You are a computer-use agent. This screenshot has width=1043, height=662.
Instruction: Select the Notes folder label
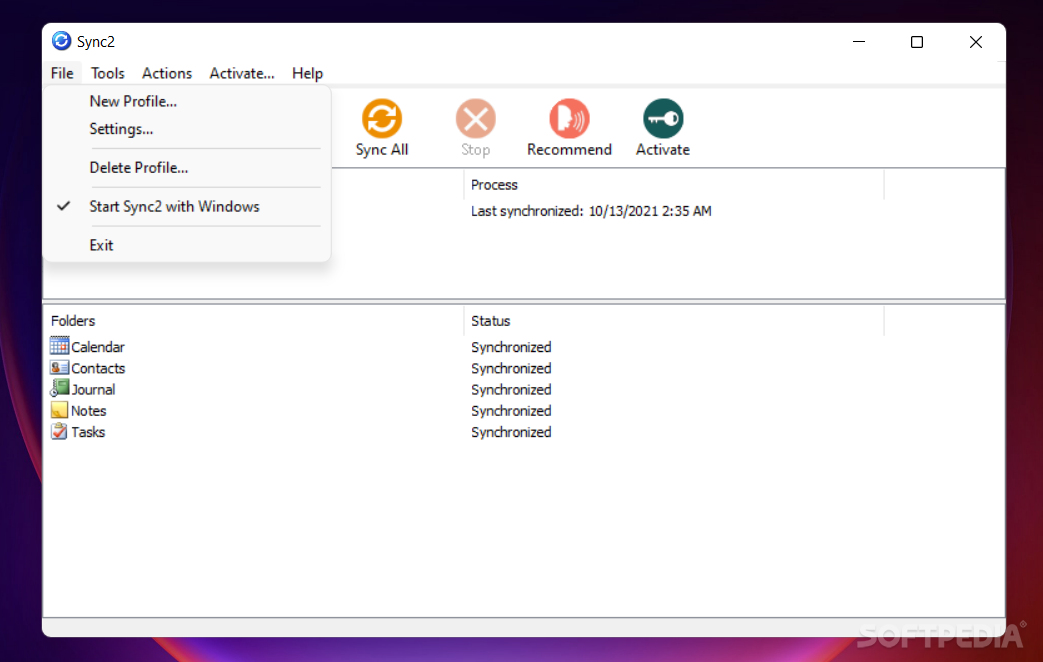88,411
